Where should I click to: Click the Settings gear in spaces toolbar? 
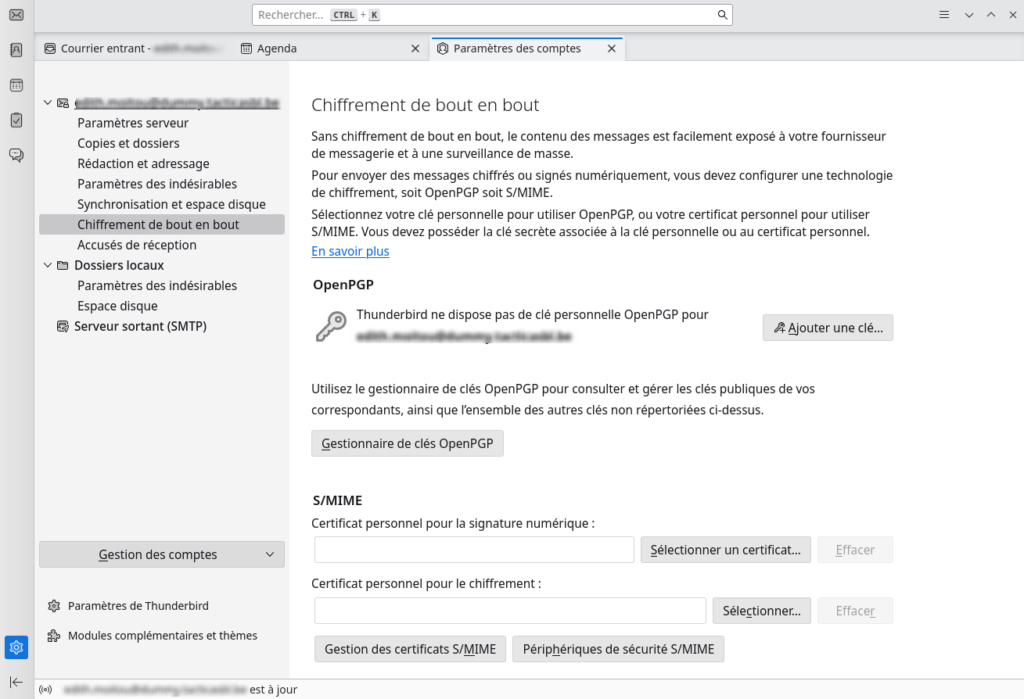click(16, 647)
